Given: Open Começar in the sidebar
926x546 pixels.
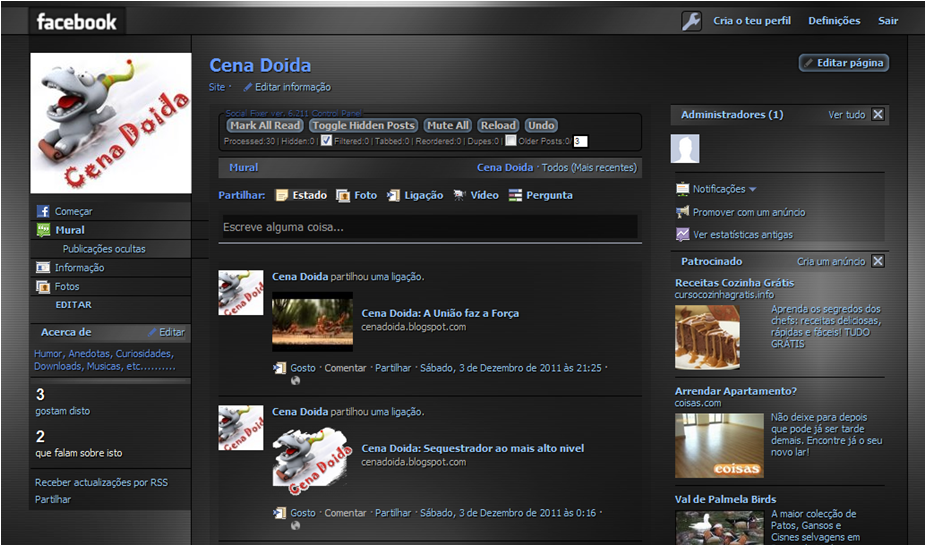Looking at the screenshot, I should coord(74,211).
